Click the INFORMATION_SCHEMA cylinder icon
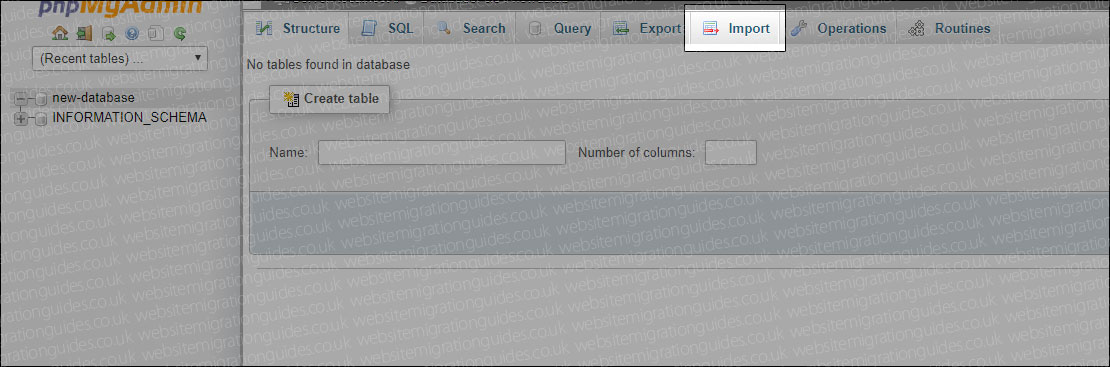The height and width of the screenshot is (367, 1110). pos(41,118)
